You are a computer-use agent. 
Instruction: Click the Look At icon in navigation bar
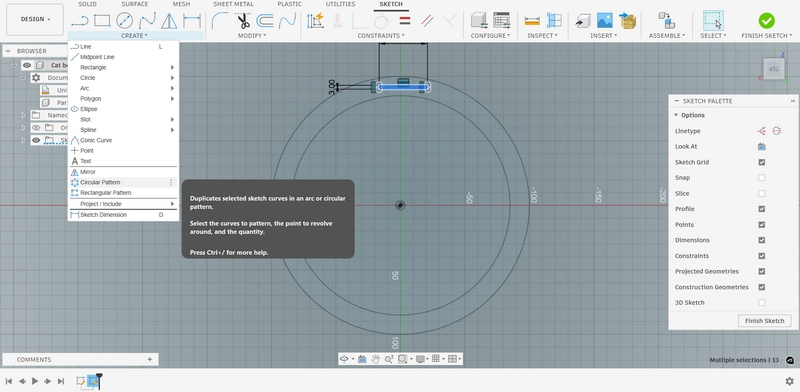click(362, 359)
